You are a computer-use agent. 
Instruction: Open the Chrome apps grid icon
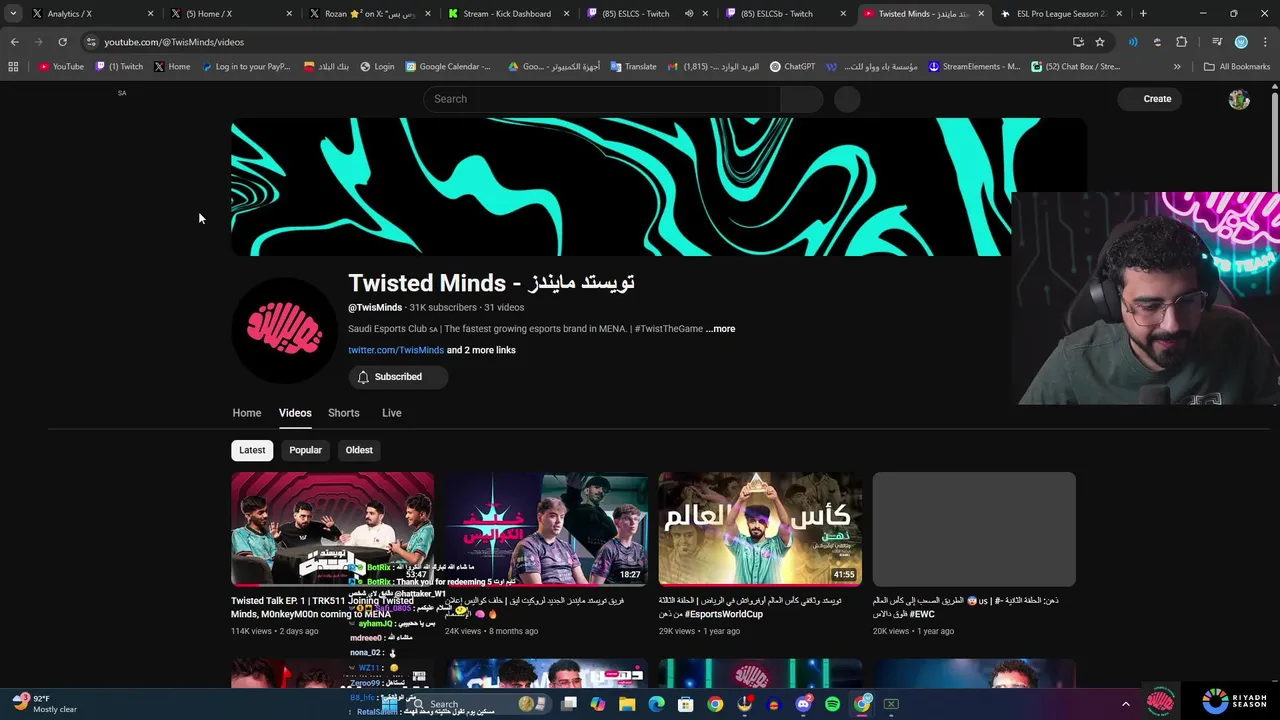13,67
